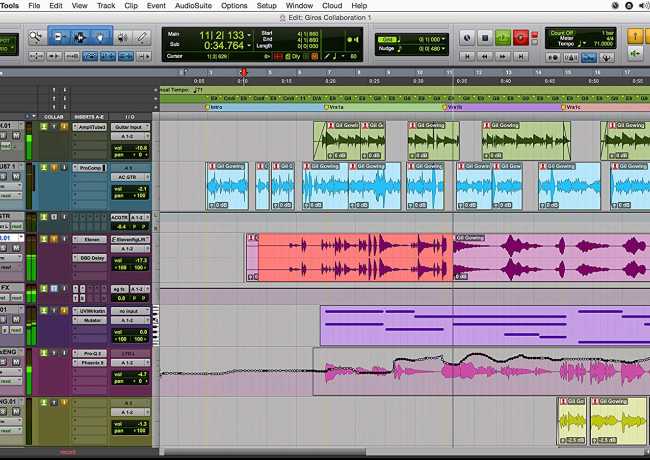
Task: Open the Phoenix II insert plugin
Action: (x=92, y=363)
